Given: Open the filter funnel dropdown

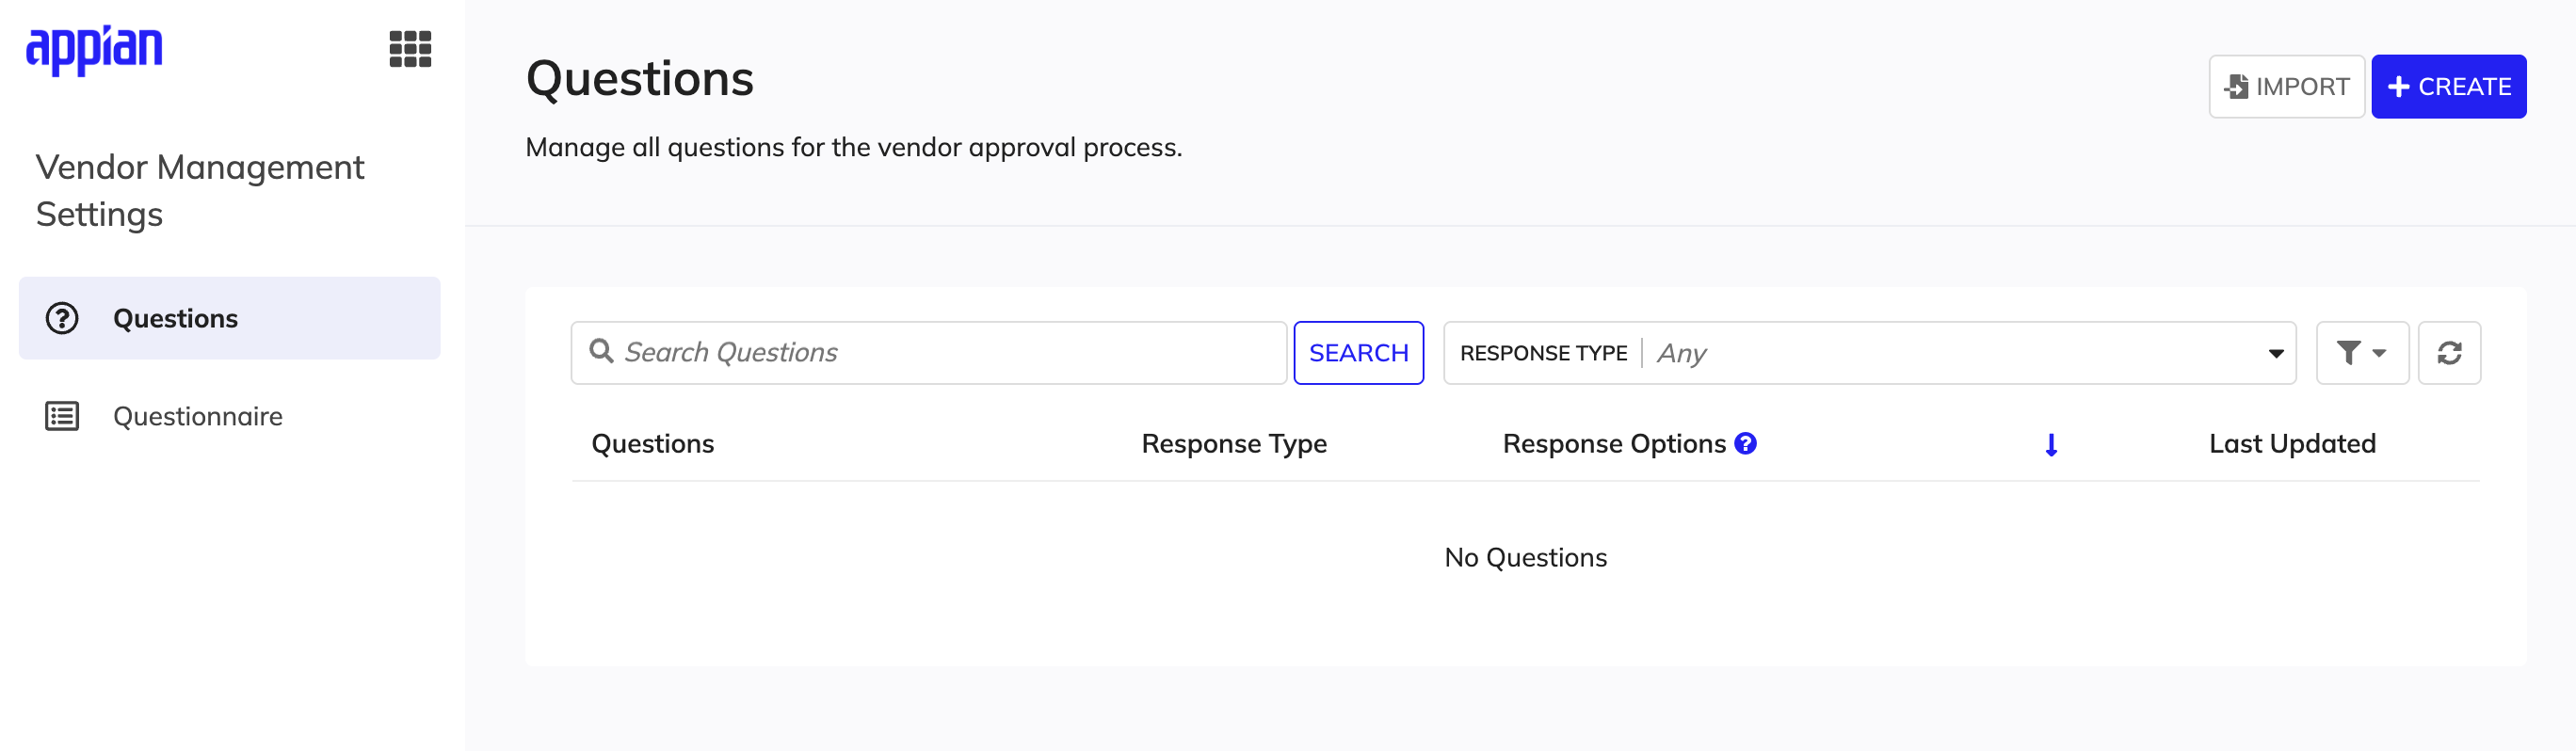Looking at the screenshot, I should 2361,353.
